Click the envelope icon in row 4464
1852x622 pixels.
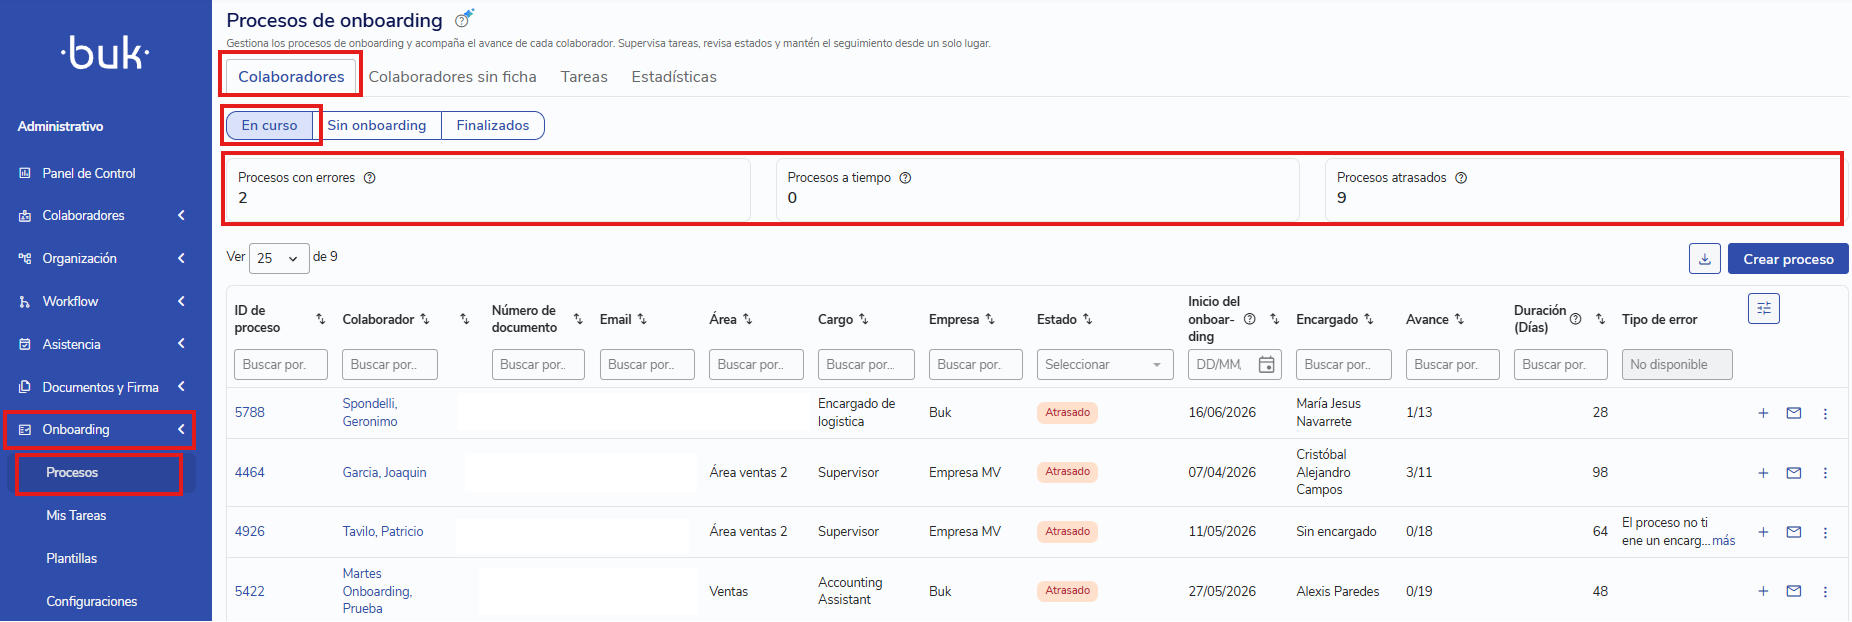click(1794, 473)
